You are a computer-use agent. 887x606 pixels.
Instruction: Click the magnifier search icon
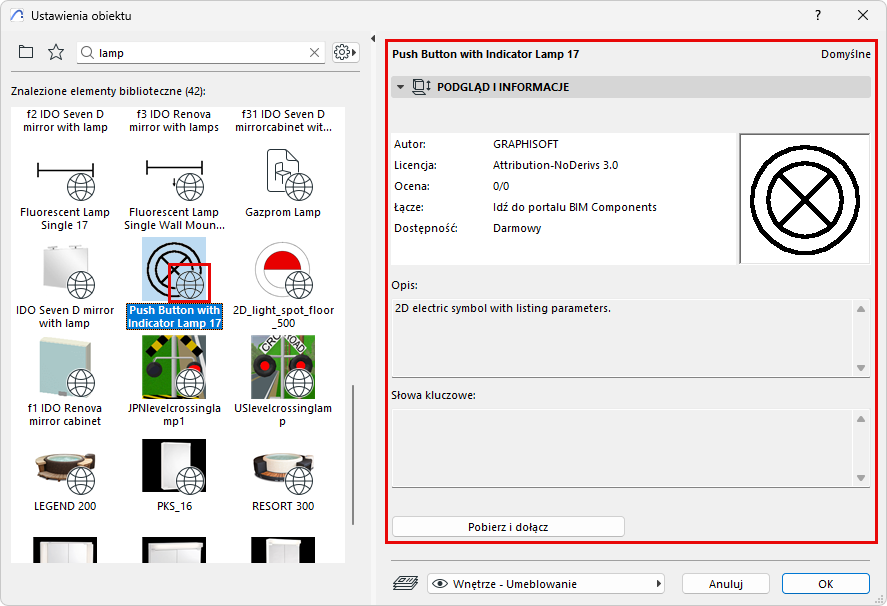(87, 53)
